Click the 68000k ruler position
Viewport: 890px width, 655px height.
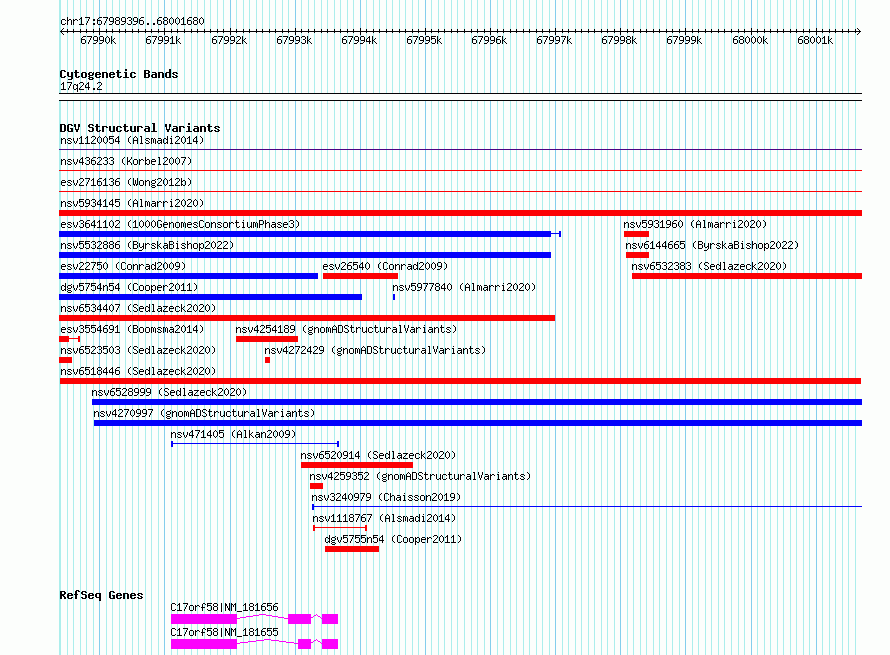click(x=750, y=40)
